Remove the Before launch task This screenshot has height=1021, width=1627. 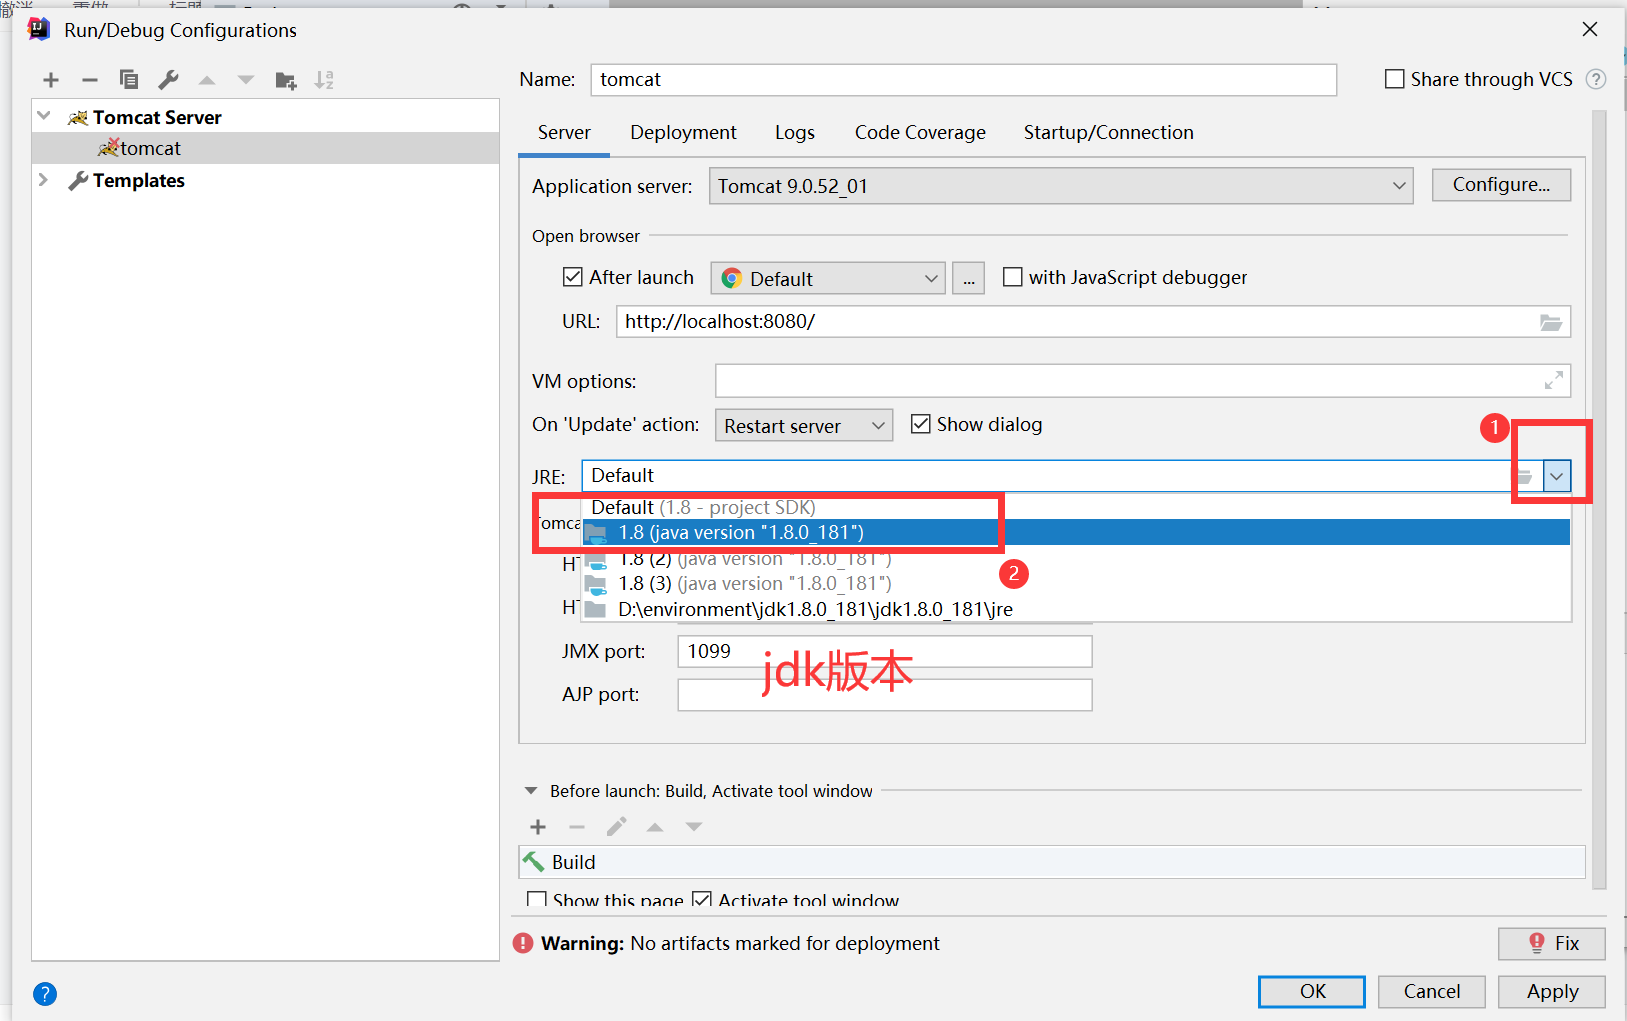point(577,827)
